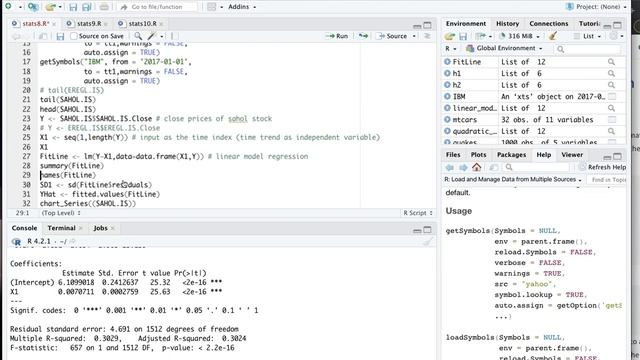Open the Import Dataset dropdown
640x360 pixels.
tap(482, 36)
